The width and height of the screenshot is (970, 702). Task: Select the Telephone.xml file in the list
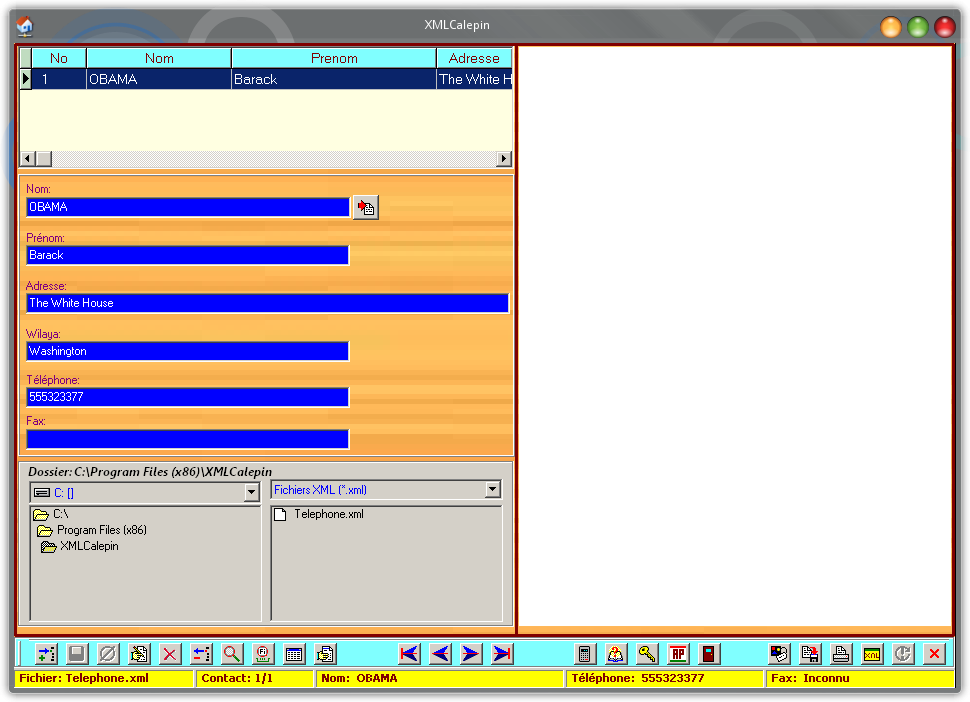[x=328, y=514]
